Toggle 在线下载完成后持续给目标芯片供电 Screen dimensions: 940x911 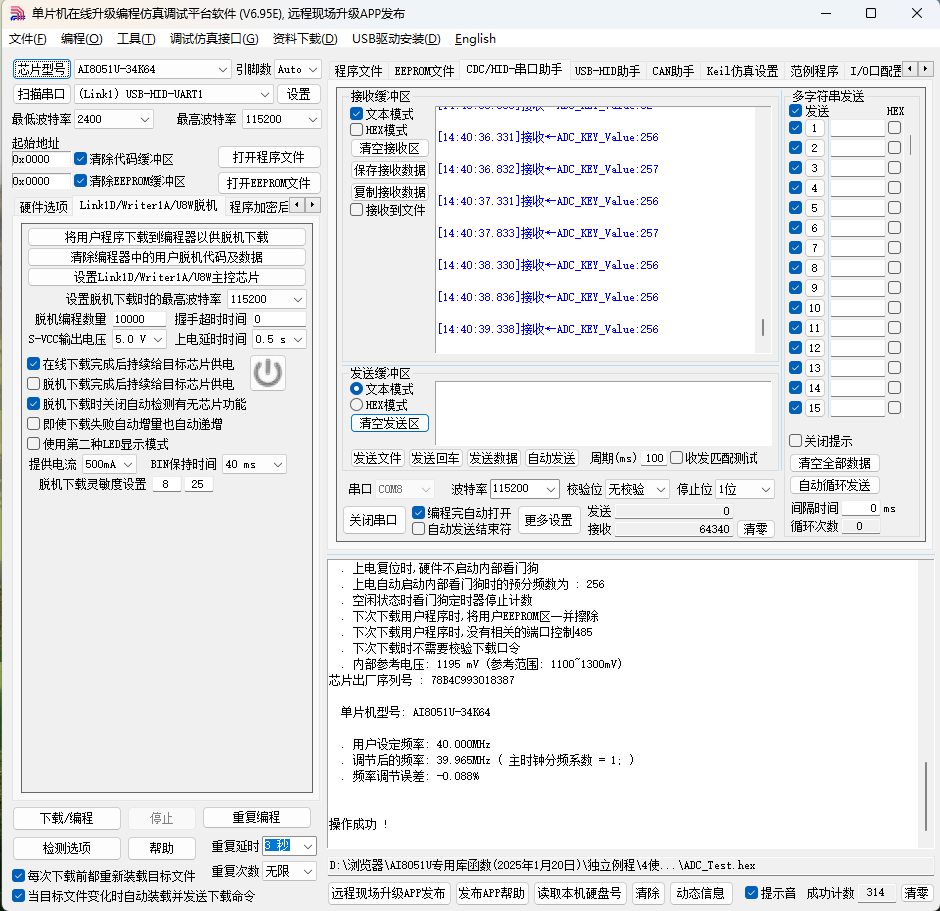pyautogui.click(x=34, y=363)
